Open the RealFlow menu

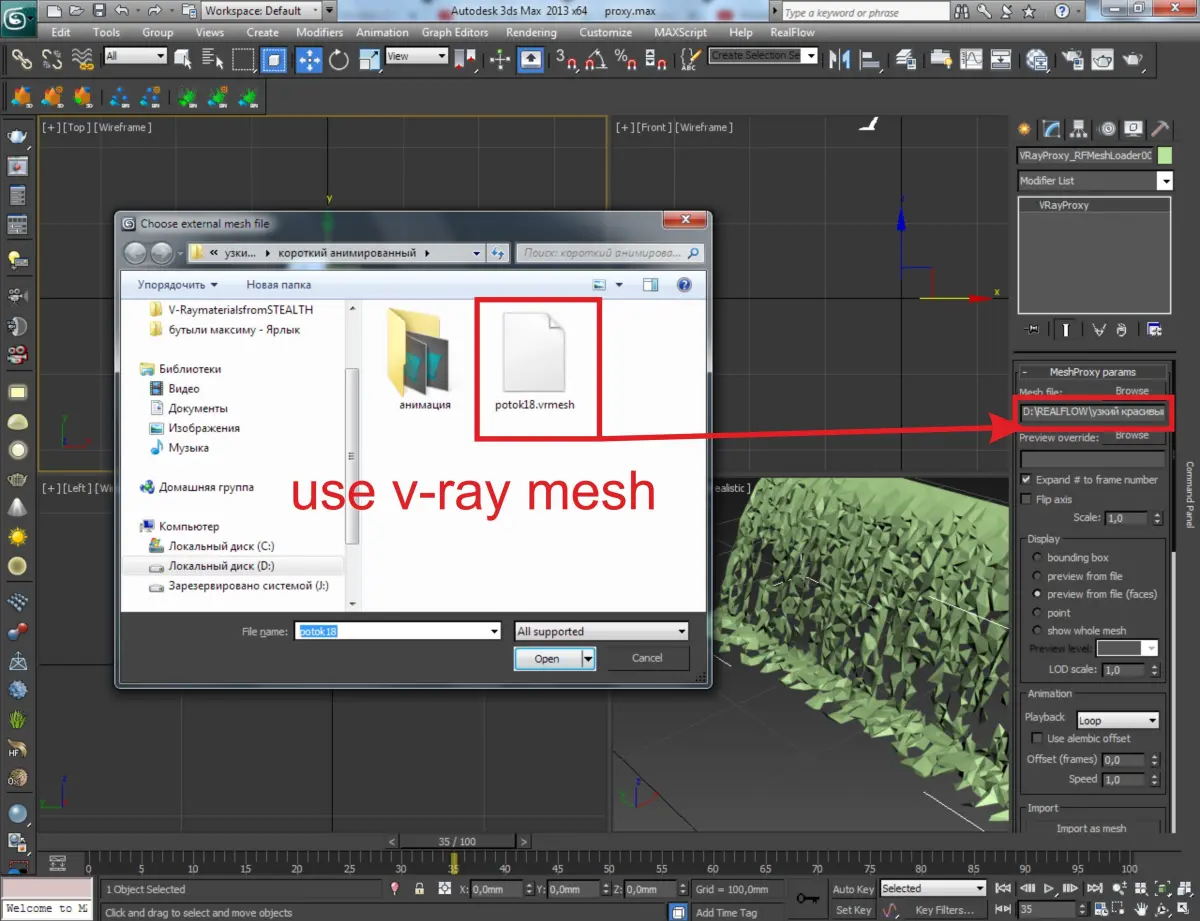click(792, 32)
